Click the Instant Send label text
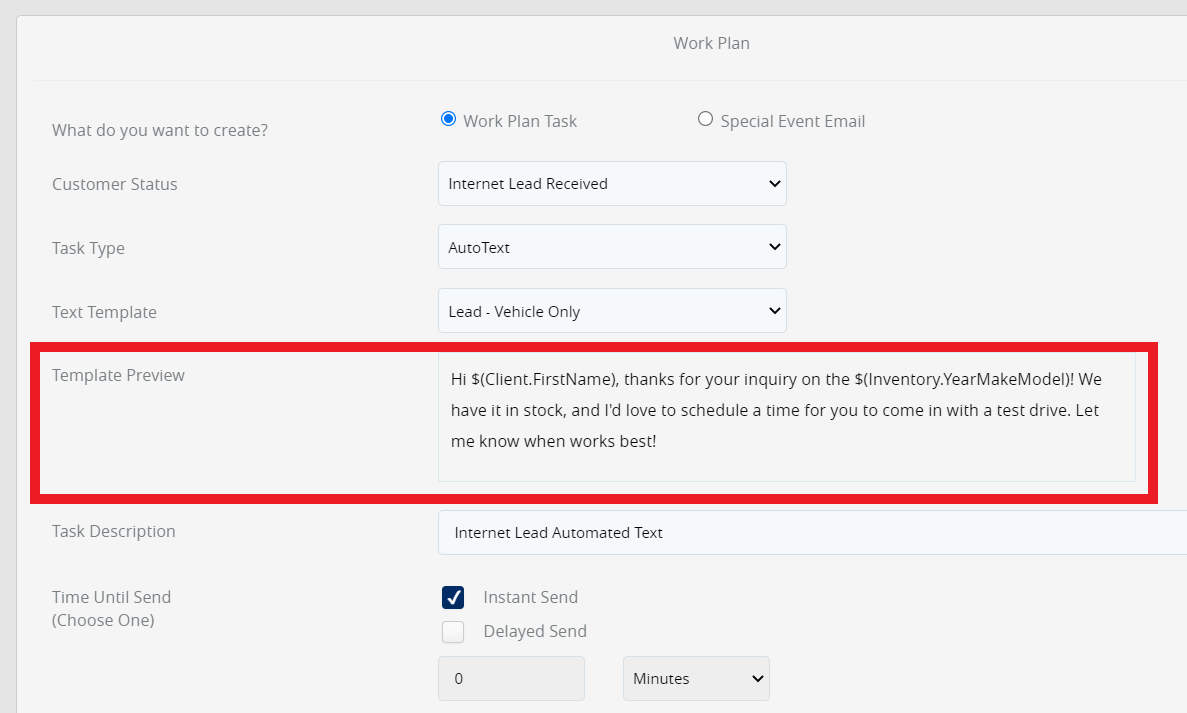The width and height of the screenshot is (1187, 713). coord(531,597)
